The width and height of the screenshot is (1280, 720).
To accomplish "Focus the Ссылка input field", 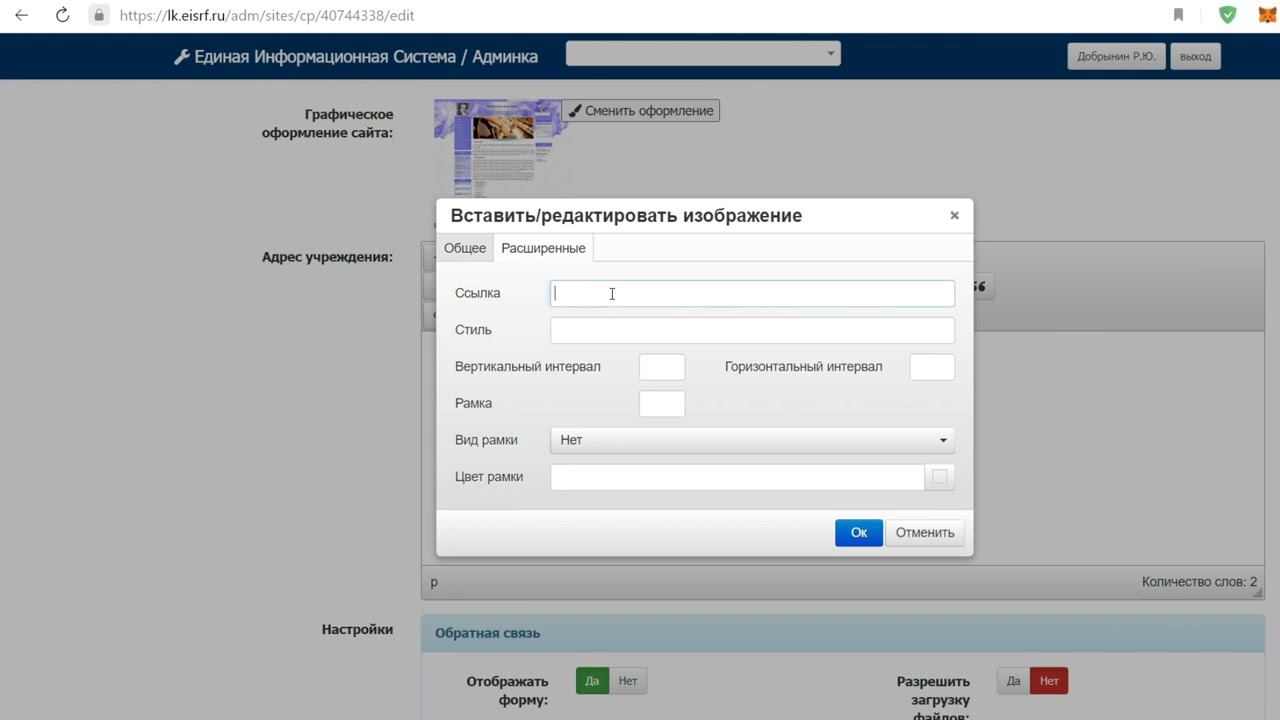I will (752, 293).
